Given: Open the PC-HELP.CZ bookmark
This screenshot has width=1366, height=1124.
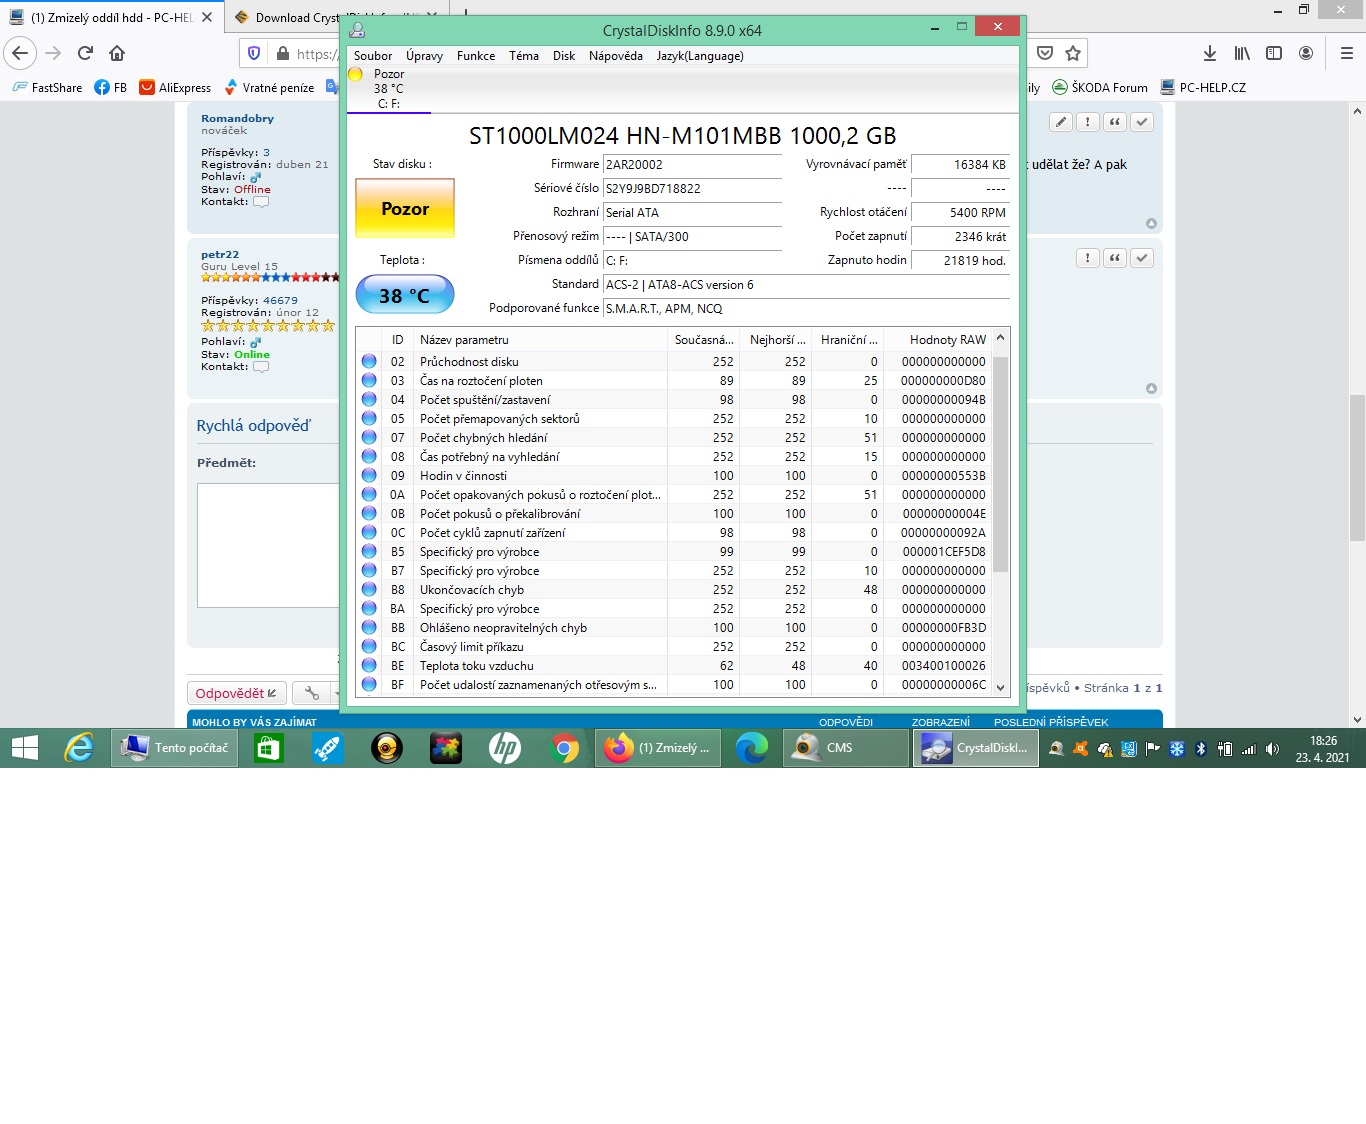Looking at the screenshot, I should pos(1203,88).
